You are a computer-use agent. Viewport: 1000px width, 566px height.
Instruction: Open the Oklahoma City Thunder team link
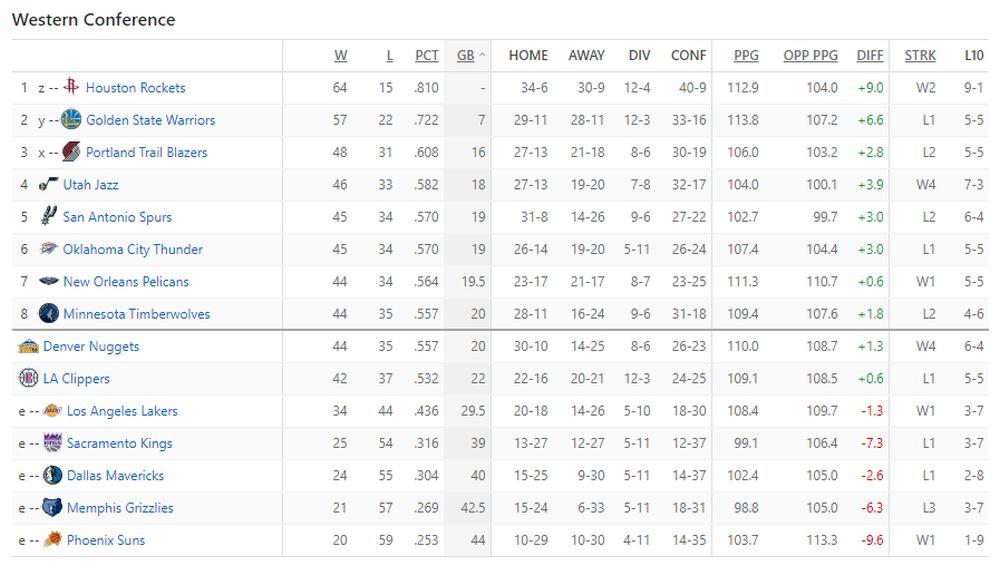[x=133, y=249]
